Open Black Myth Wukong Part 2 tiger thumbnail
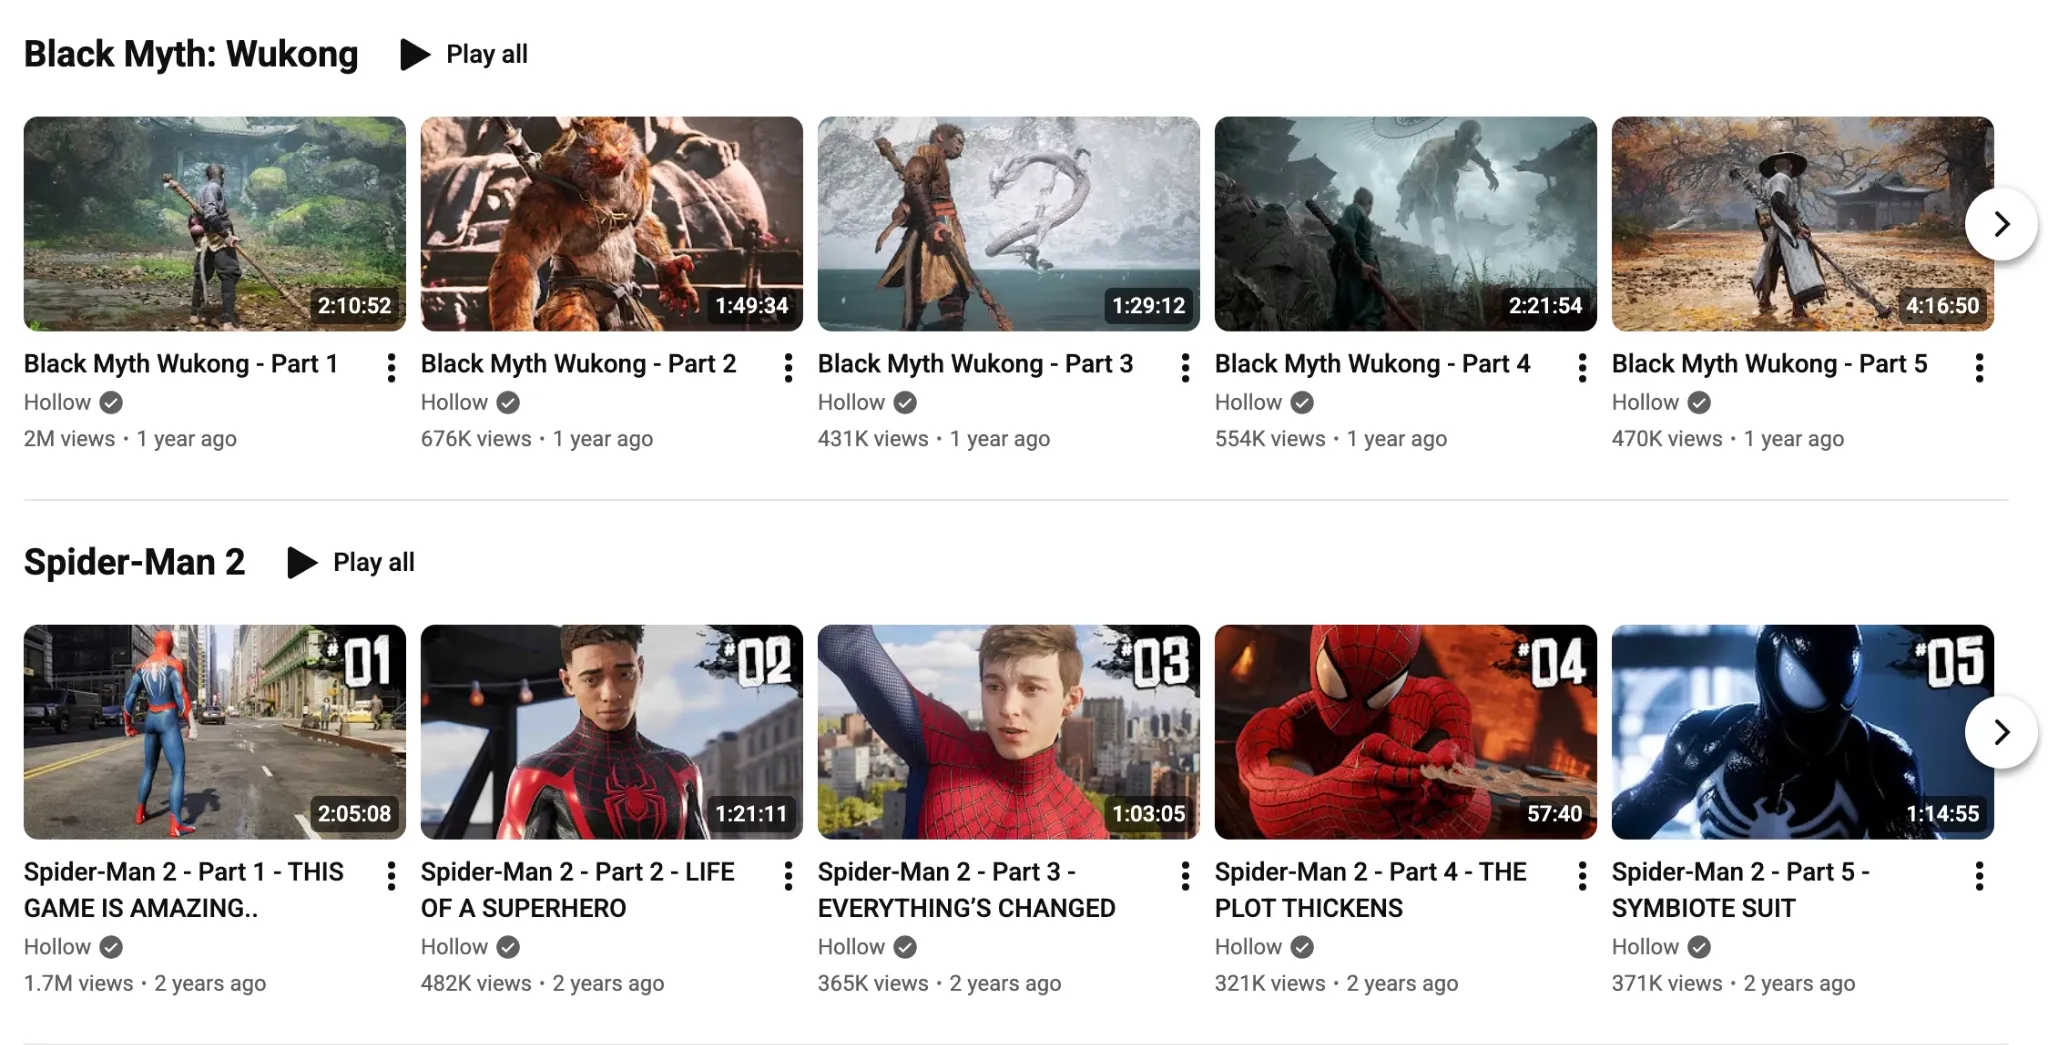The width and height of the screenshot is (2048, 1045). point(612,224)
